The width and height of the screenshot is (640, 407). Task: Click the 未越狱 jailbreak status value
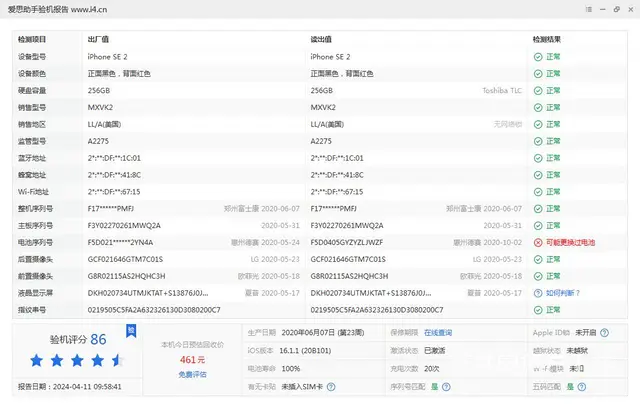[x=577, y=351]
